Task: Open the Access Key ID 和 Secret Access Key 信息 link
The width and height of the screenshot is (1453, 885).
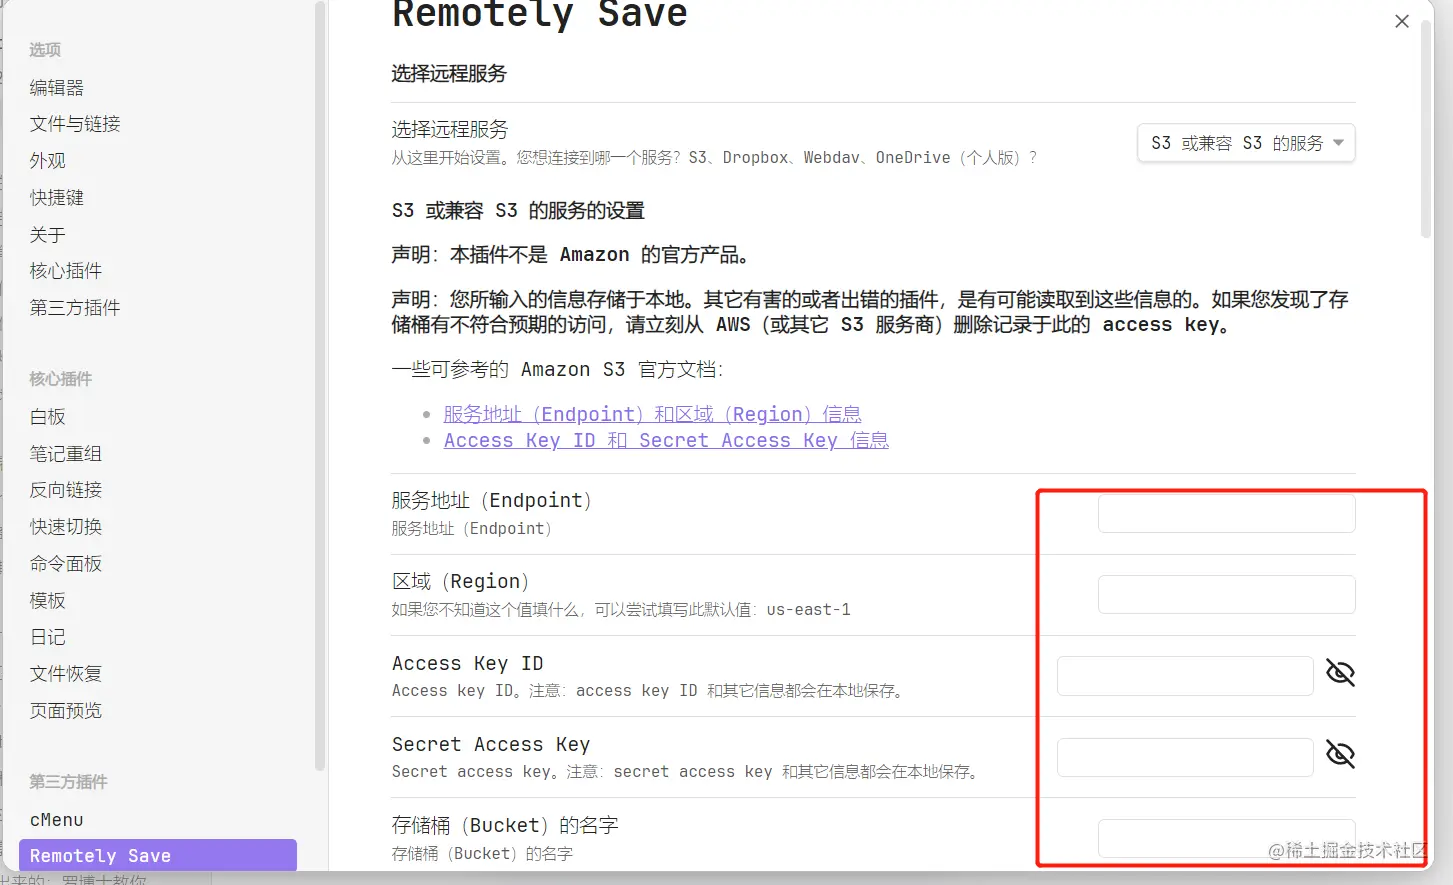Action: point(666,440)
